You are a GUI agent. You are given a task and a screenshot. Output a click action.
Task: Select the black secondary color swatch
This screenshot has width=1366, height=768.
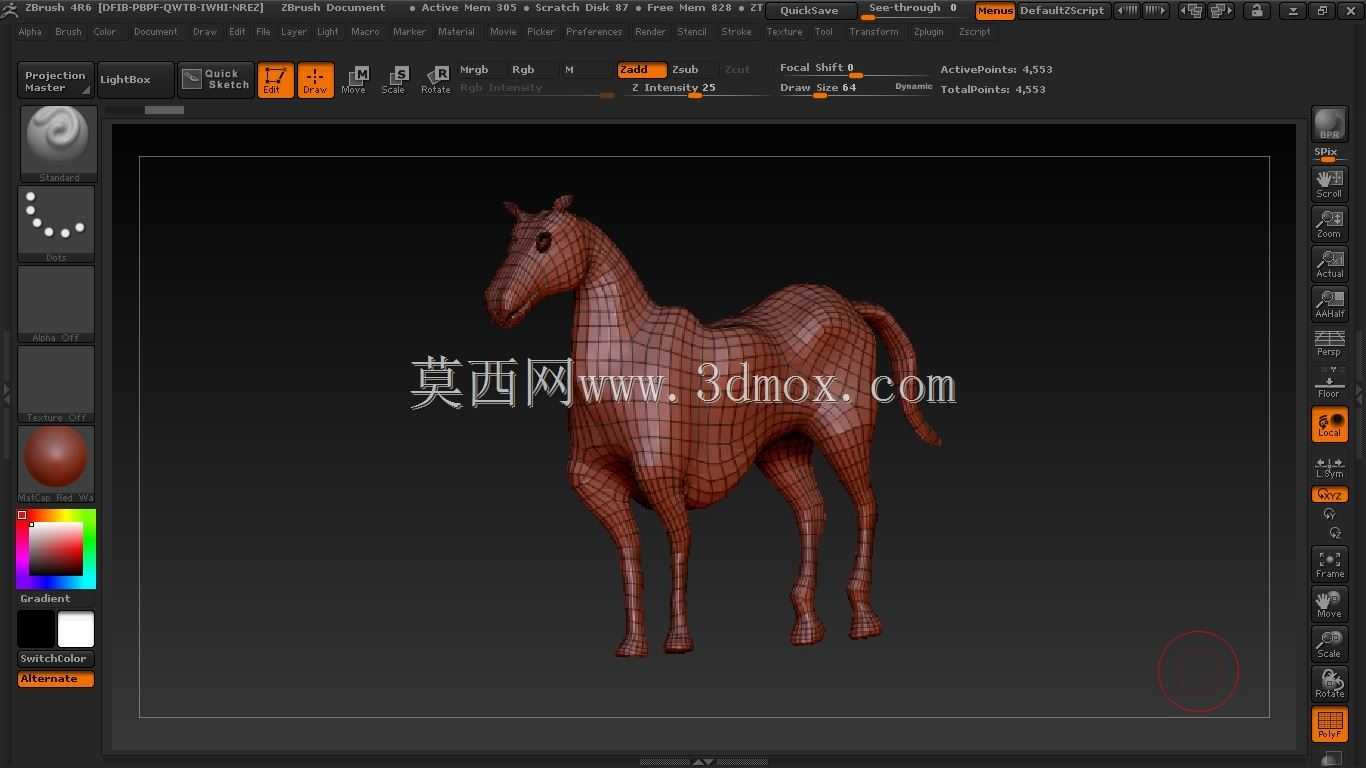(36, 630)
